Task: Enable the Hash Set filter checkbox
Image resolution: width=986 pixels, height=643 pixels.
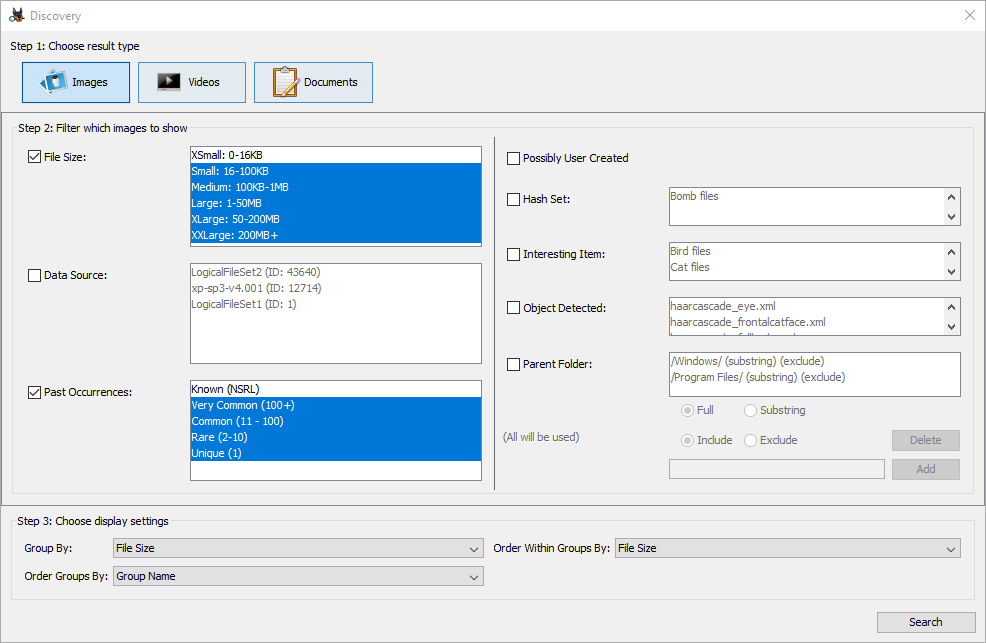Action: click(513, 199)
